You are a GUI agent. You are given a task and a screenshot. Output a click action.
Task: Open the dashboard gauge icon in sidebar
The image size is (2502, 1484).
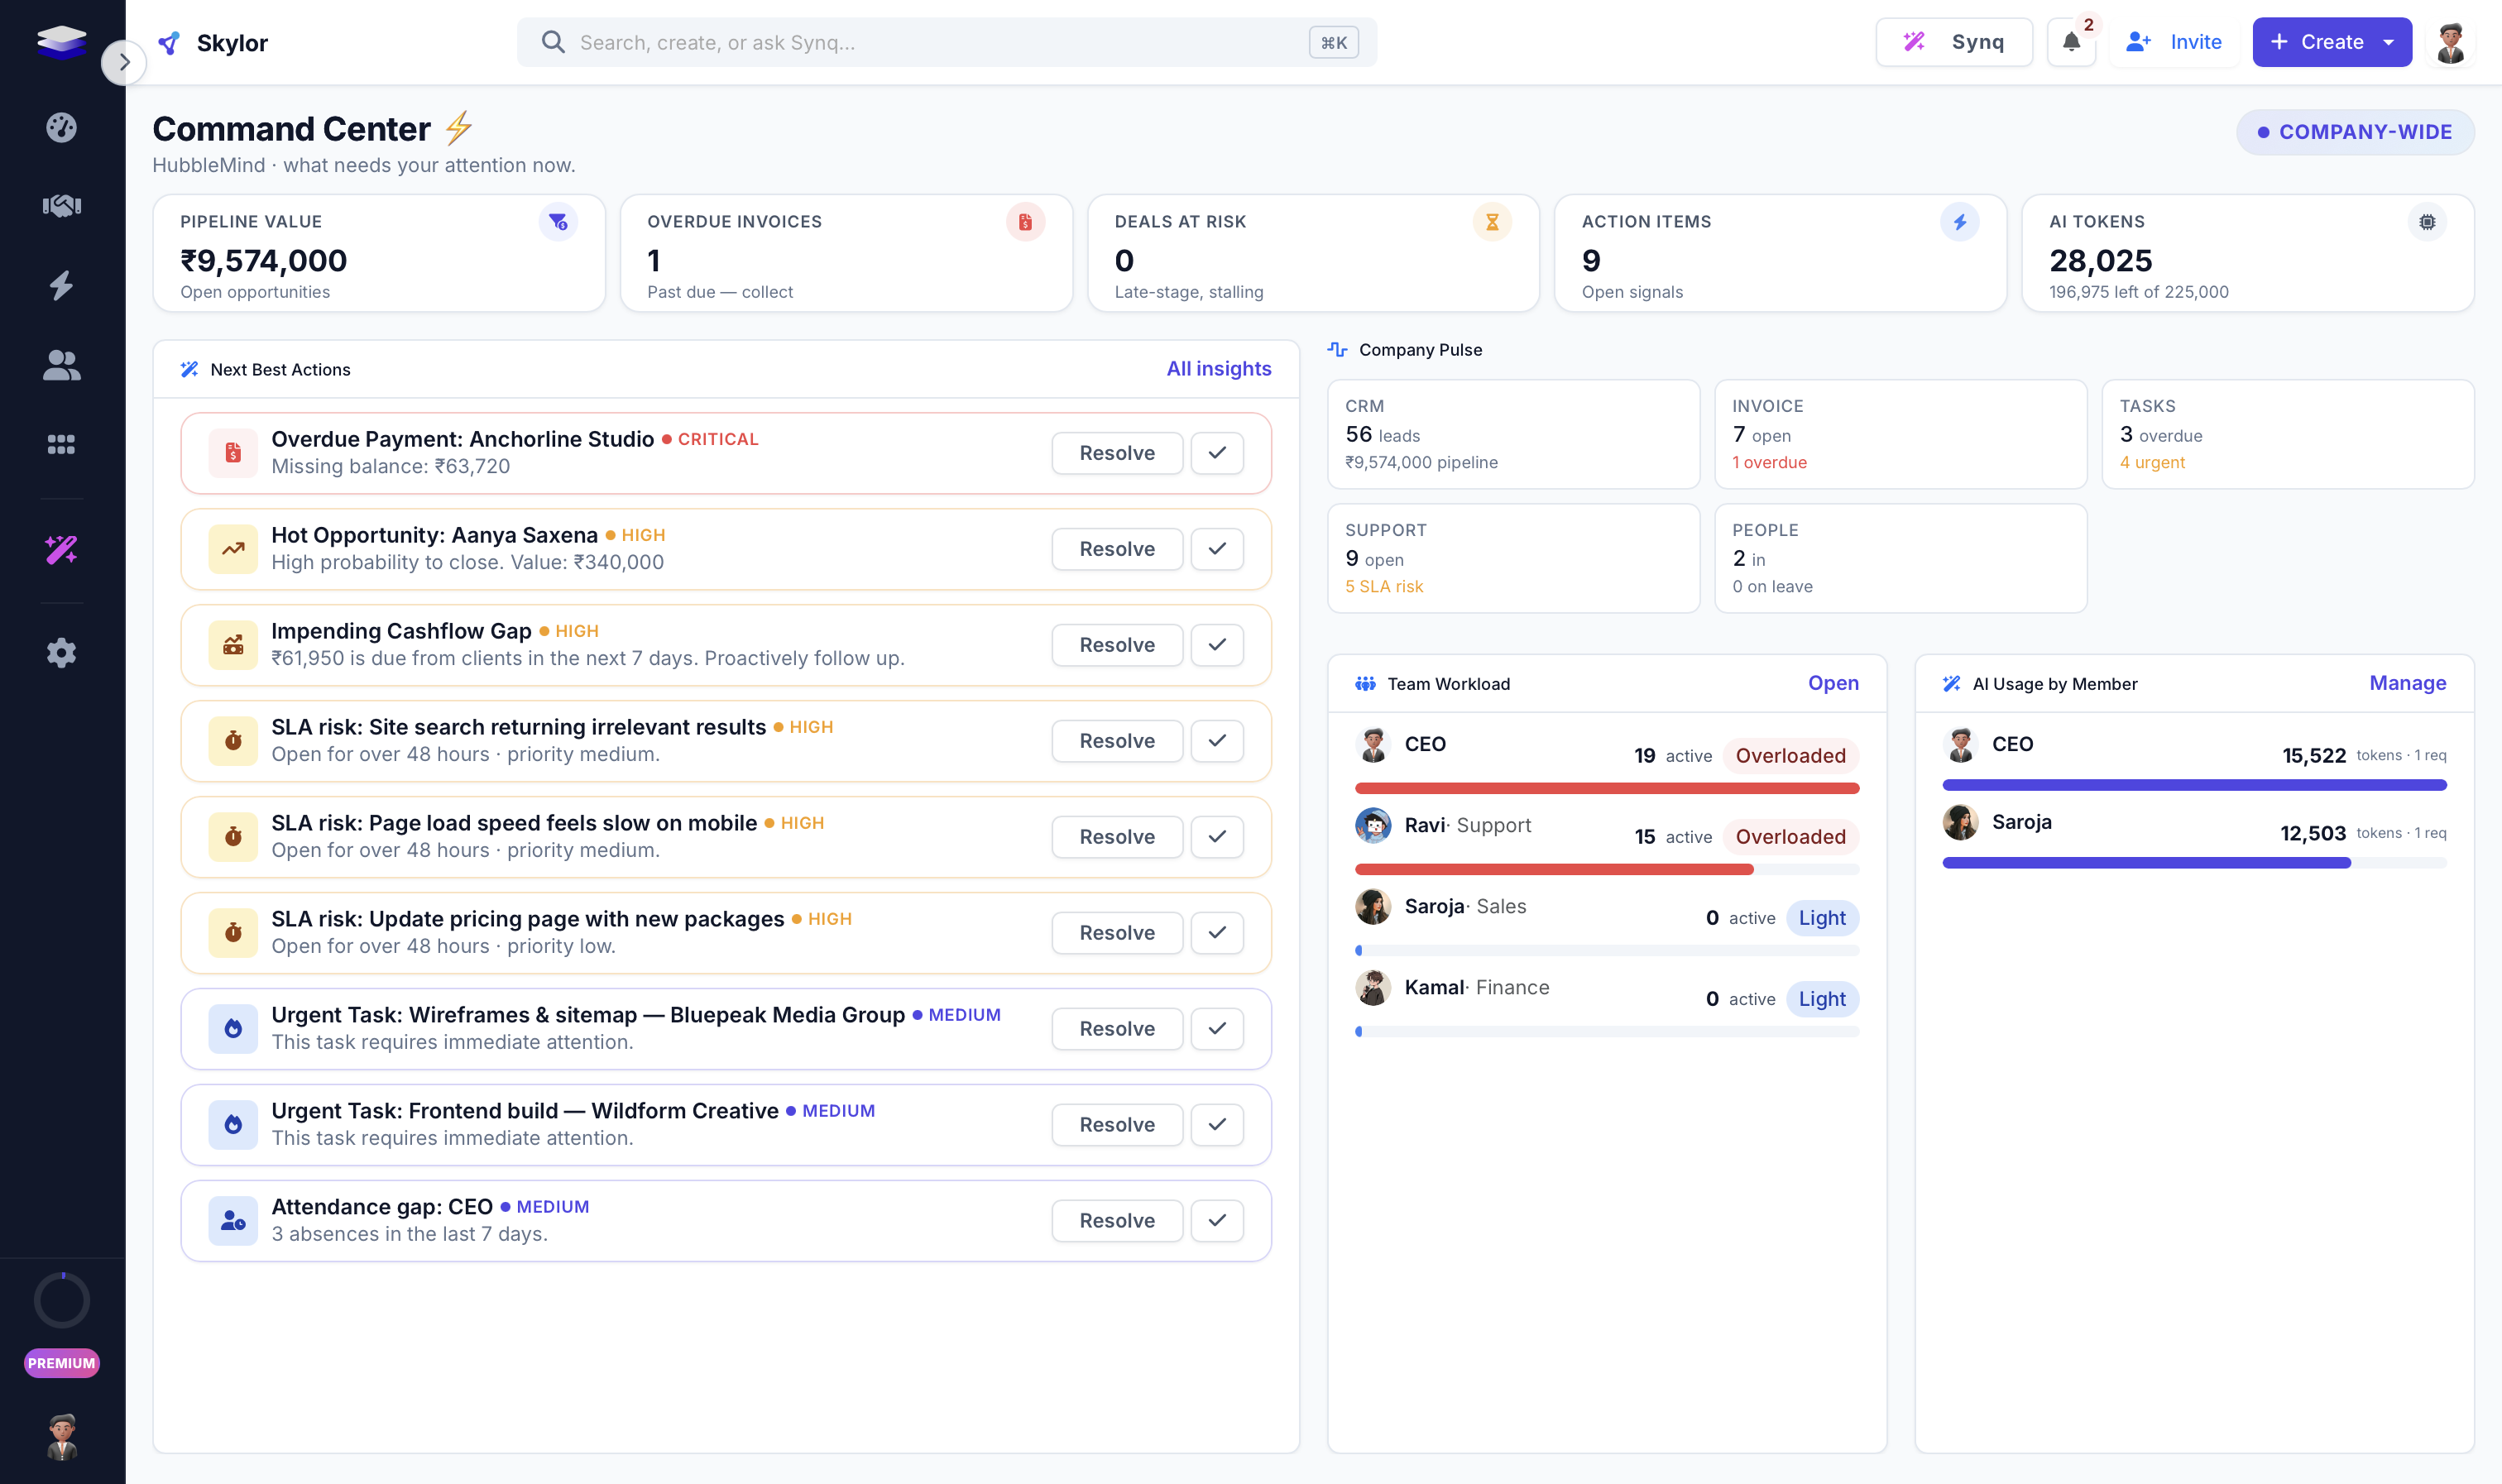click(x=61, y=128)
